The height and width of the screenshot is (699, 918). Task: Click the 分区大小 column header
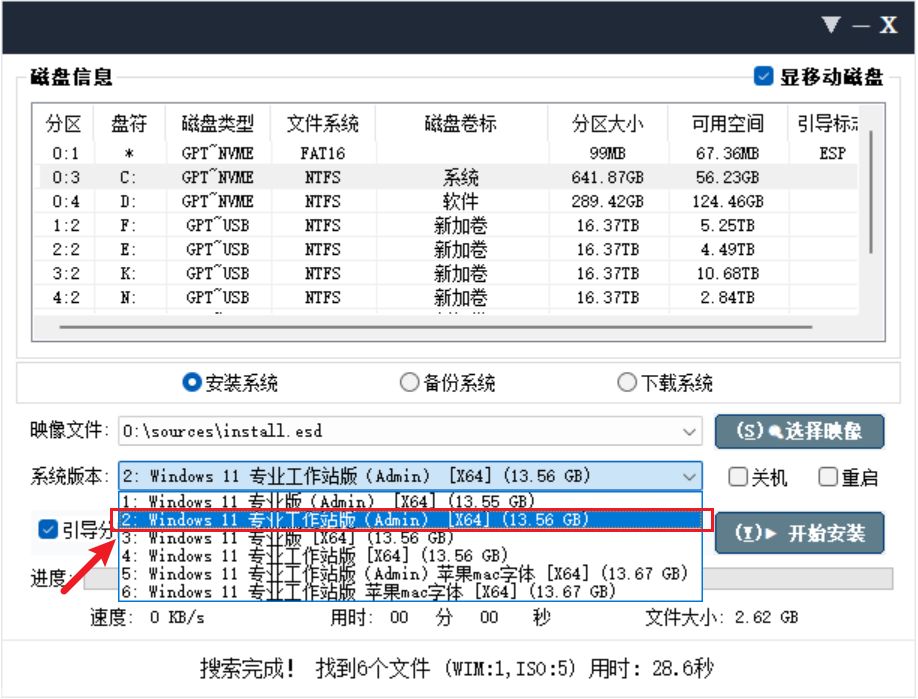pyautogui.click(x=608, y=124)
